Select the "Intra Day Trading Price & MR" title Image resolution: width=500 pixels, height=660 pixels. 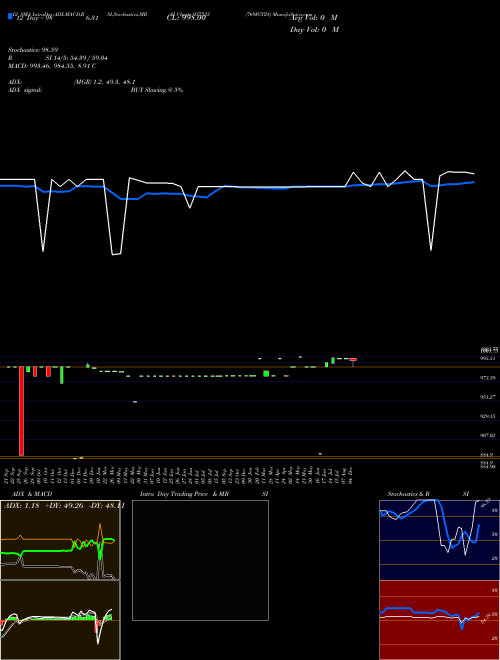(184, 494)
